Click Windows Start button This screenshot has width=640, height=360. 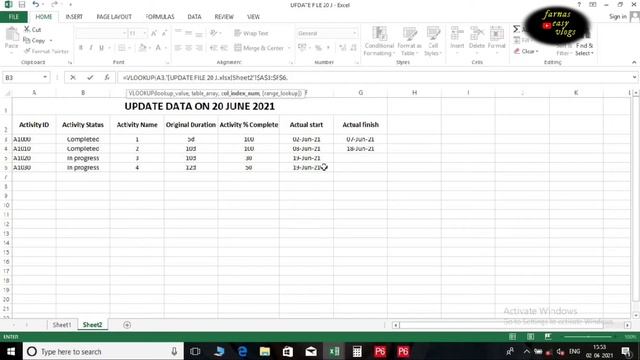11,351
